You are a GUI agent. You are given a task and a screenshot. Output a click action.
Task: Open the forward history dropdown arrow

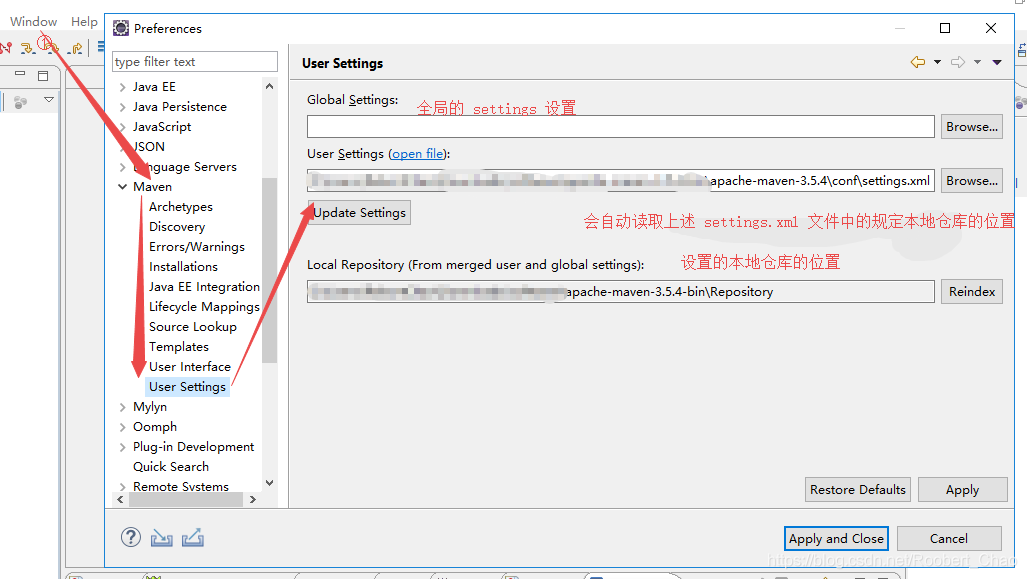977,62
